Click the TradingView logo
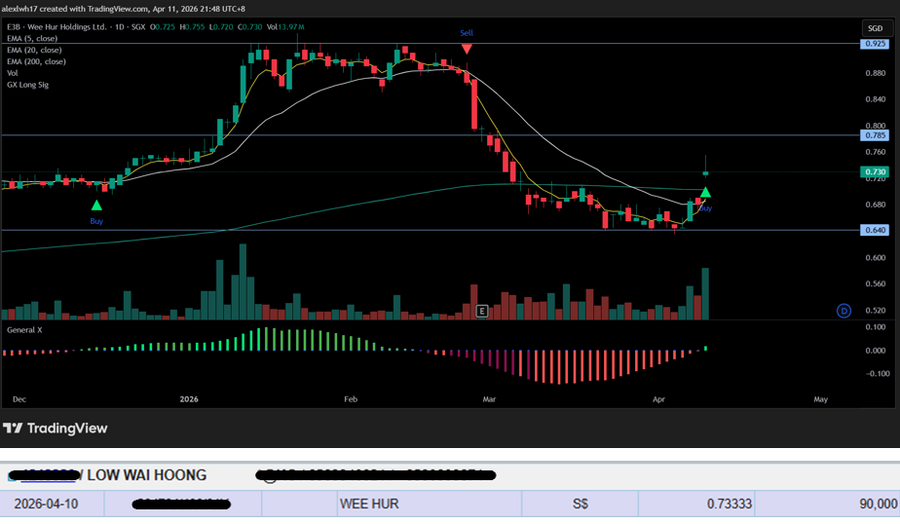Viewport: 900px width, 524px height. [55, 428]
